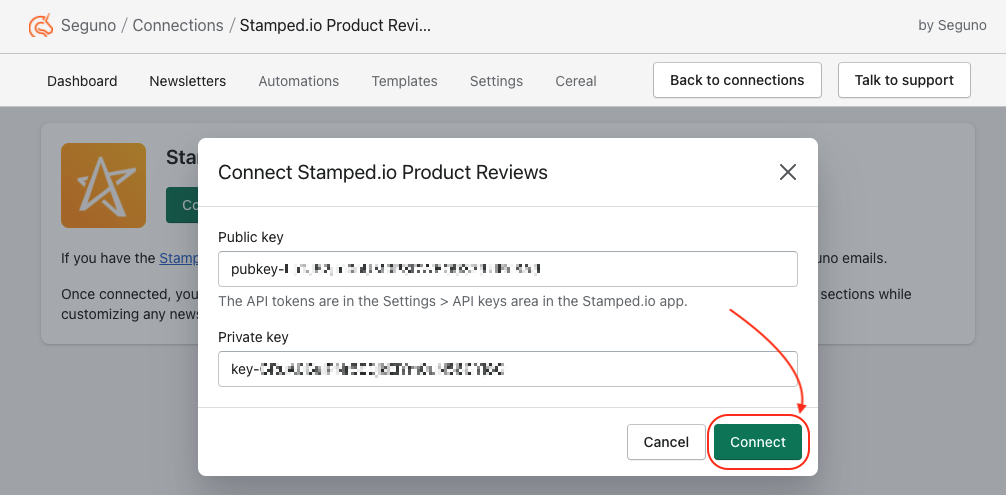Switch to the Automations tab
Viewport: 1006px width, 495px height.
(x=298, y=81)
